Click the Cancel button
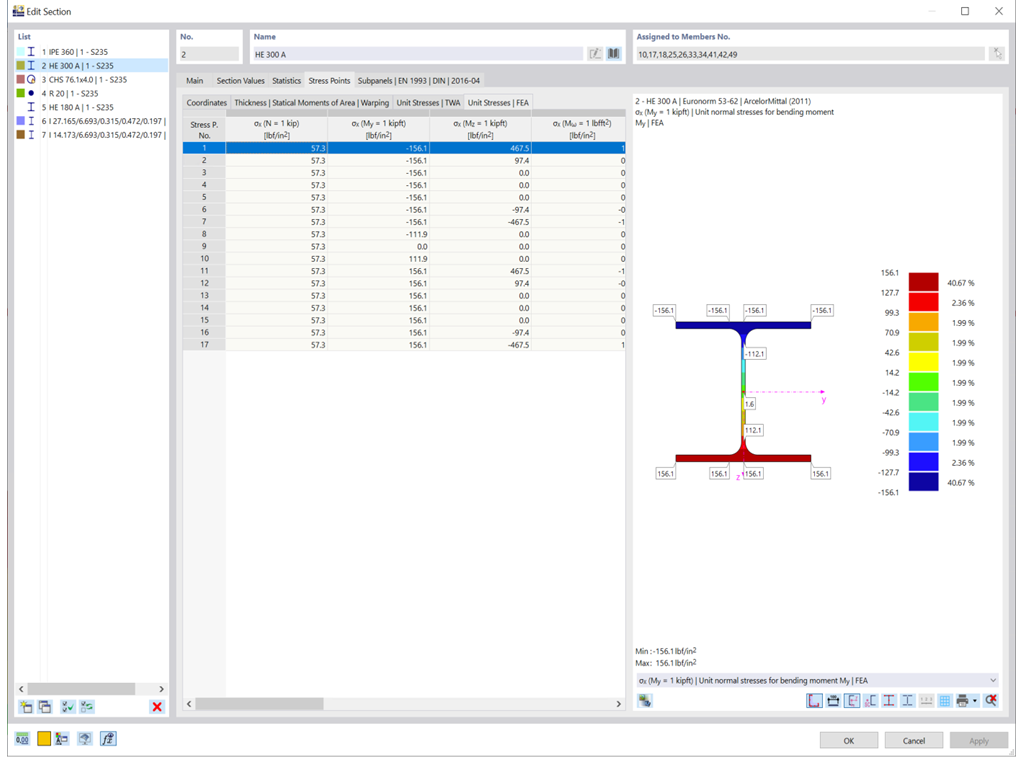The width and height of the screenshot is (1024, 757). (x=914, y=740)
